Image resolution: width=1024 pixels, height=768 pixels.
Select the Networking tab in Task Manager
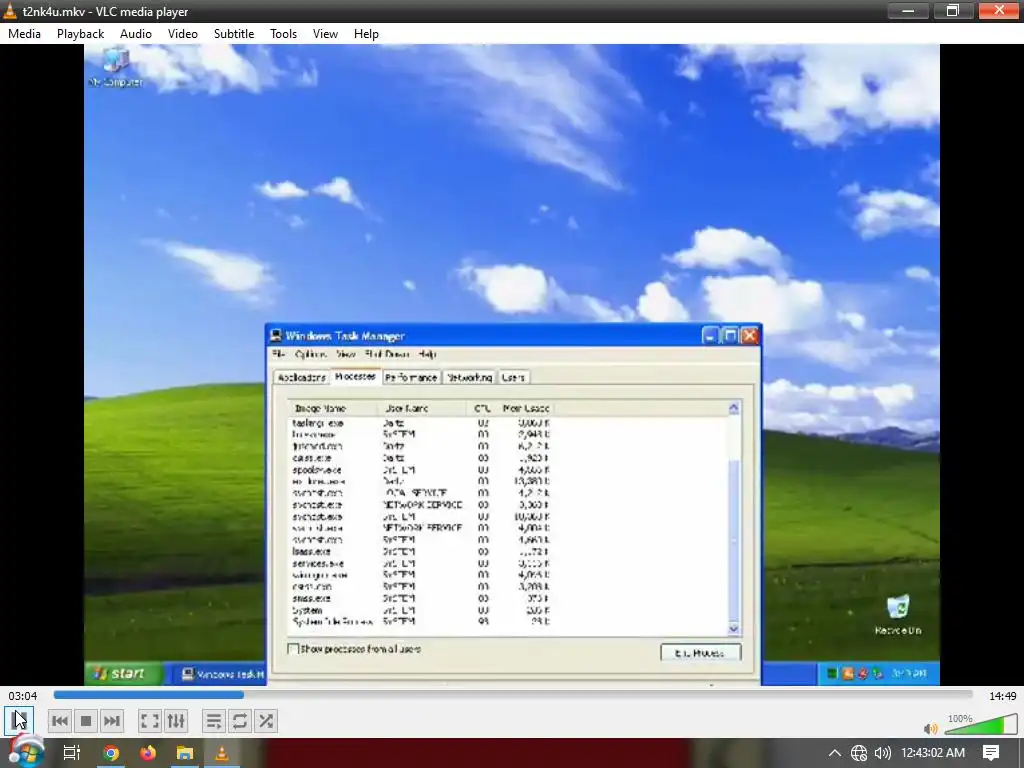tap(469, 377)
